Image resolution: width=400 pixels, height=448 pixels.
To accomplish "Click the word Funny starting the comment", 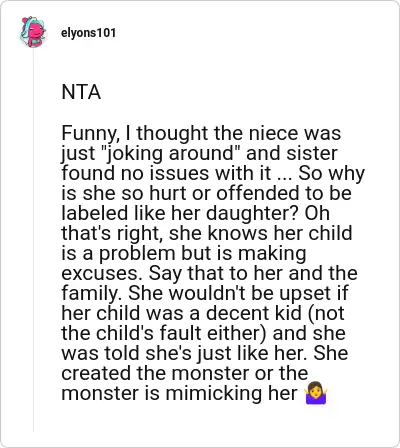I will click(88, 134).
